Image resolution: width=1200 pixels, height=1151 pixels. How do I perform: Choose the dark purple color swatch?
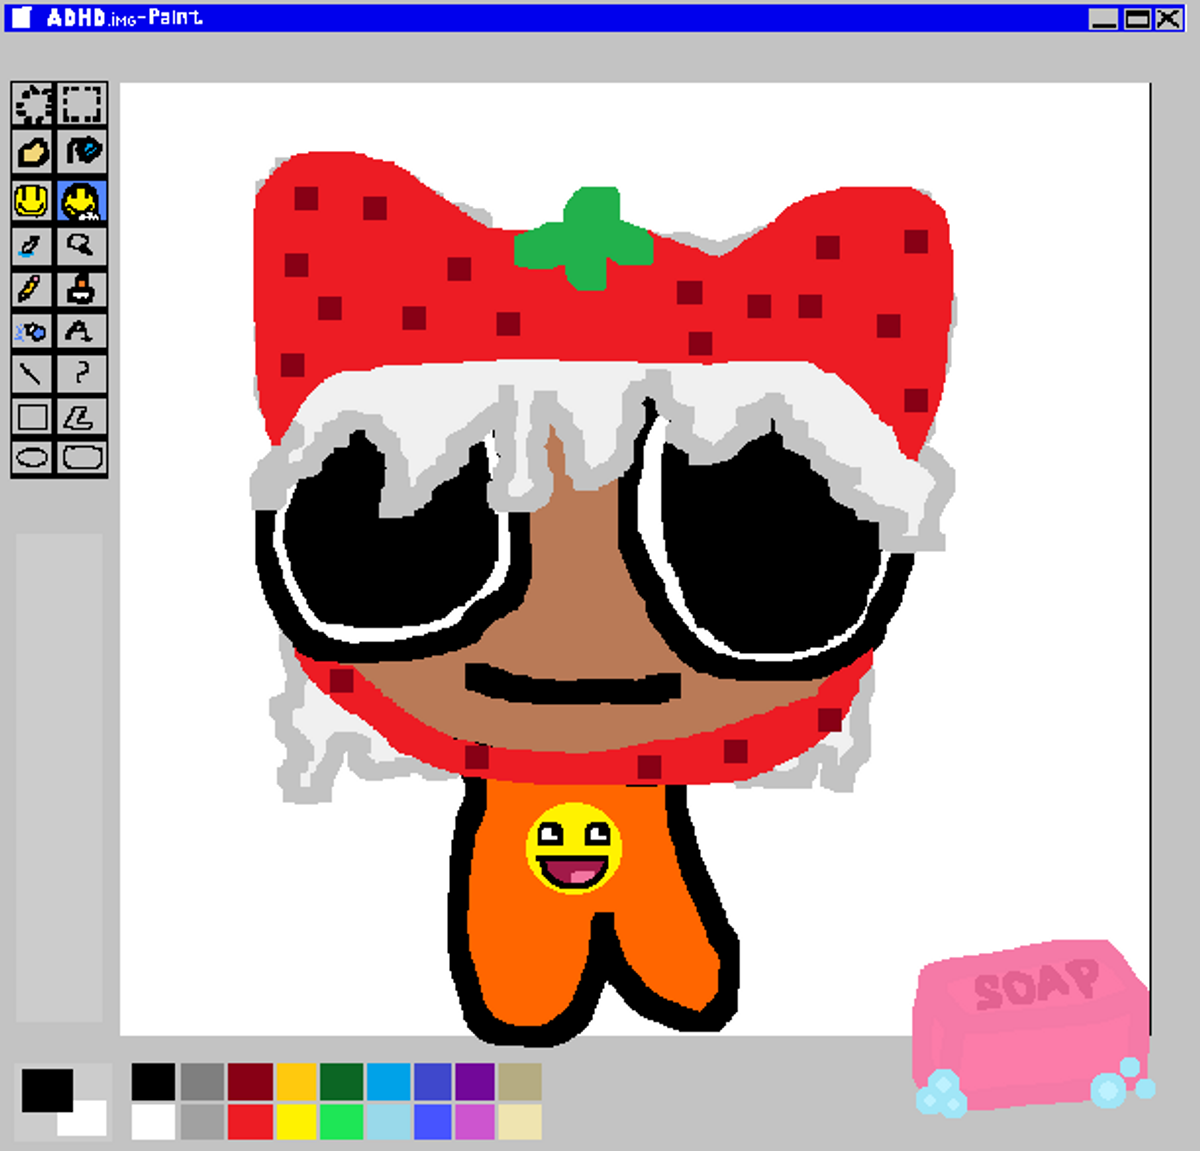475,1081
